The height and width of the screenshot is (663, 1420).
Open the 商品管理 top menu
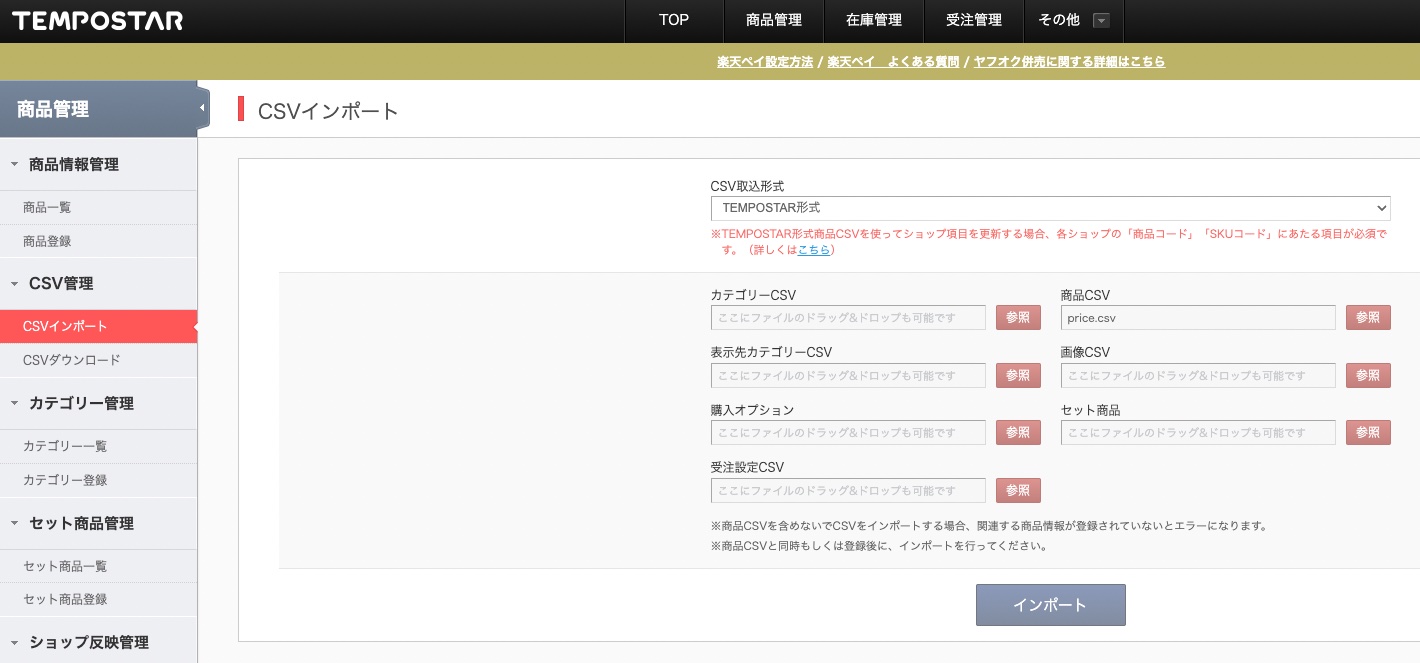coord(774,21)
